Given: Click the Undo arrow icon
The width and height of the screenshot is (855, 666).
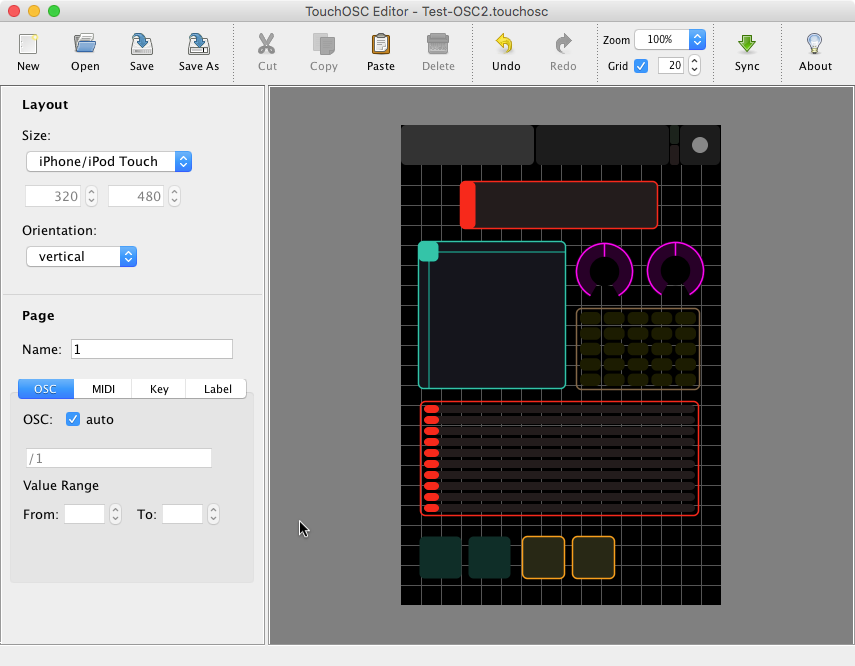Looking at the screenshot, I should 506,45.
